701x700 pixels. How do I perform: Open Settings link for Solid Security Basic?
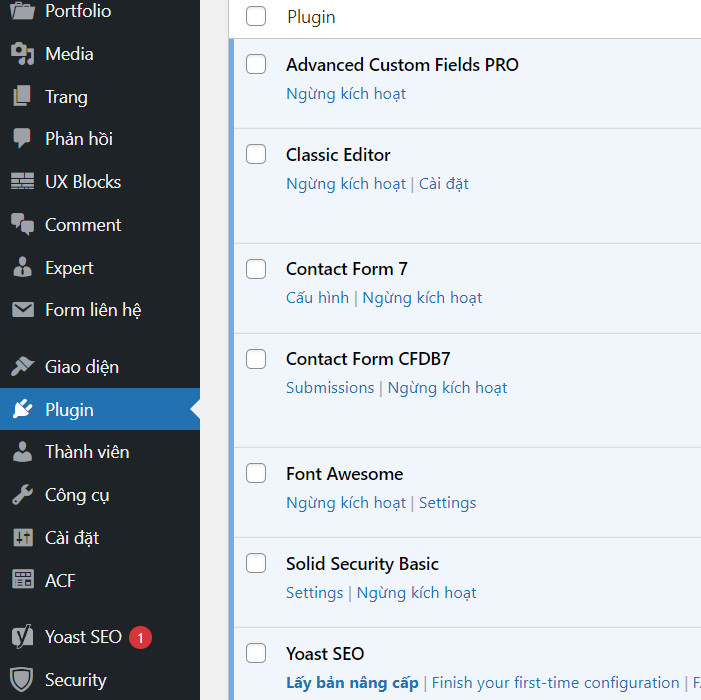click(x=314, y=593)
